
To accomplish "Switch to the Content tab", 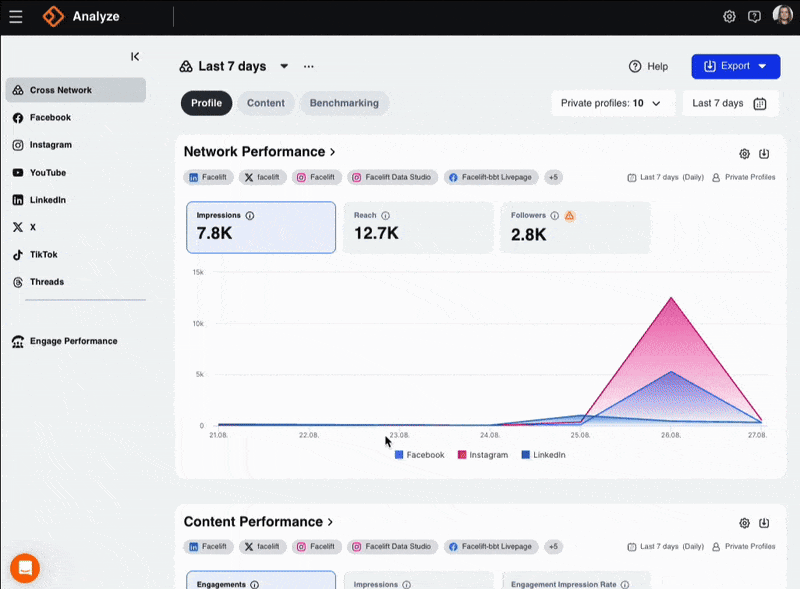I will [x=266, y=103].
